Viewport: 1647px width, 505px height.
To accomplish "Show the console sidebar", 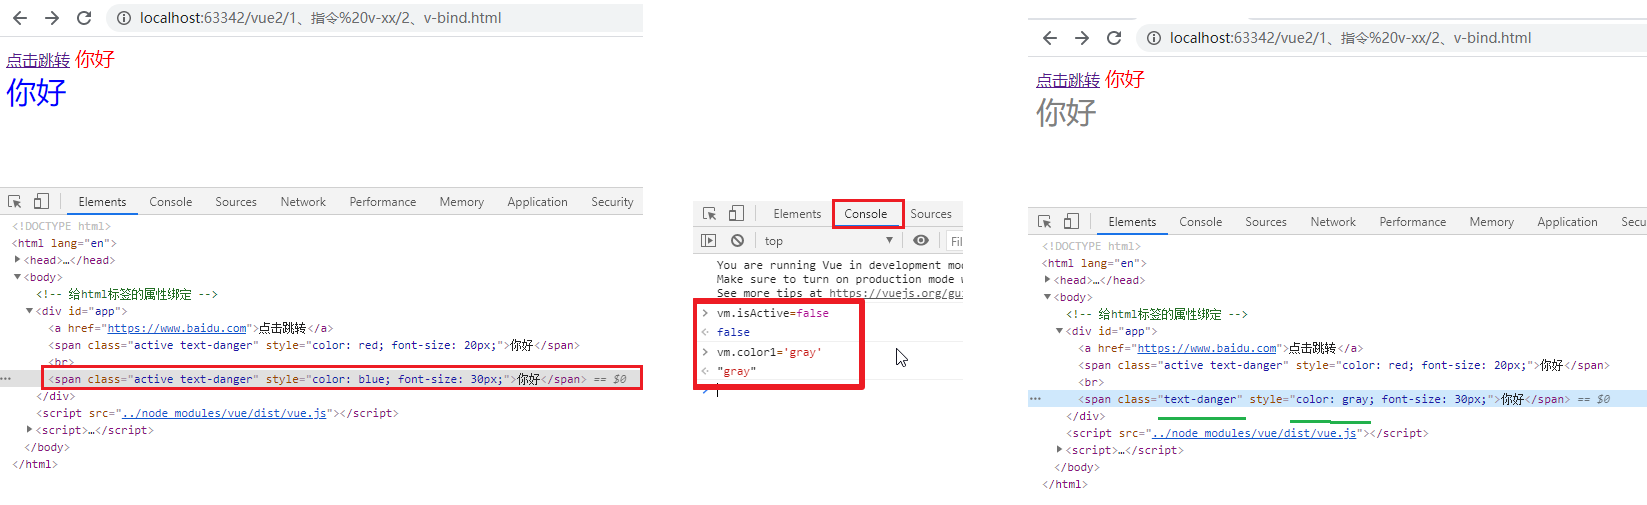I will click(x=708, y=241).
